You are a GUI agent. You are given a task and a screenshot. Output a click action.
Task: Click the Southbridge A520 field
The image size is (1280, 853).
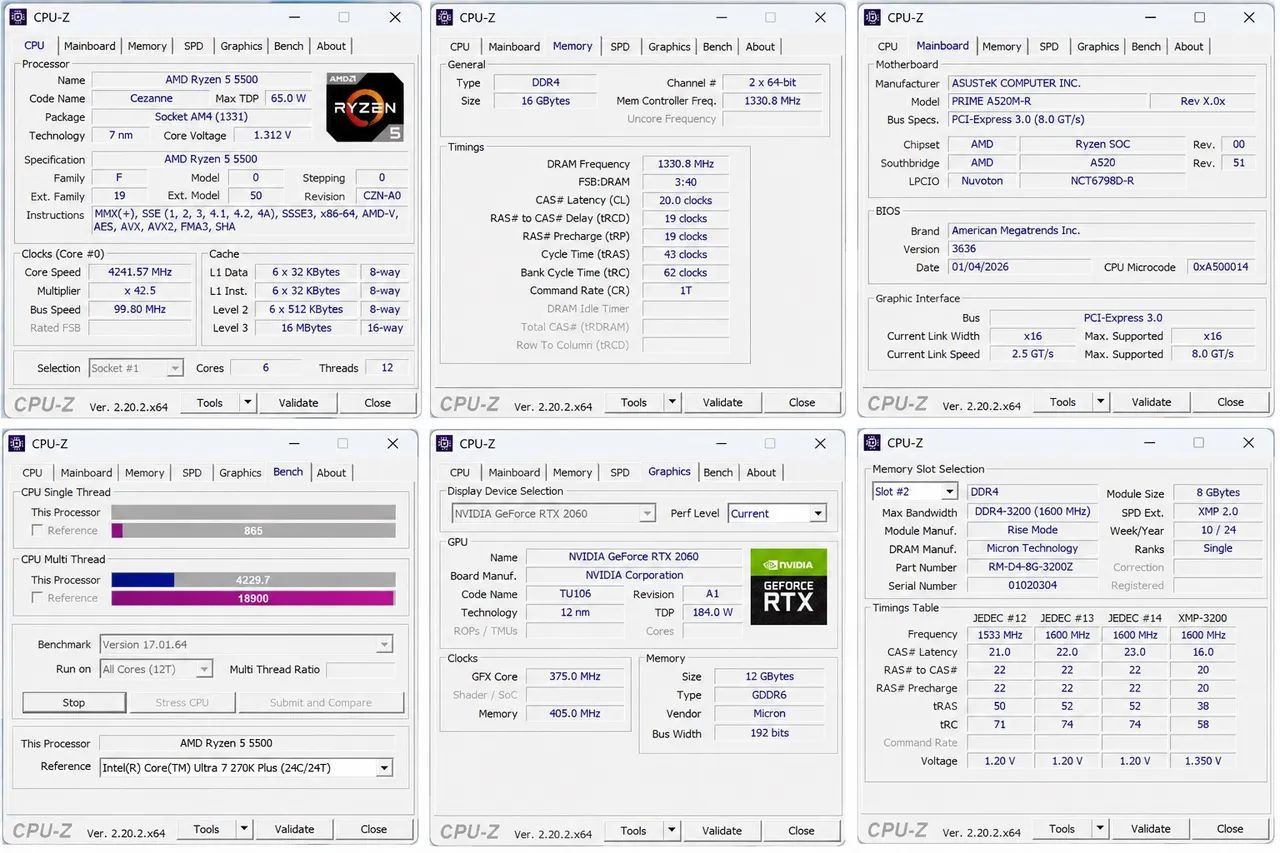(x=1103, y=163)
